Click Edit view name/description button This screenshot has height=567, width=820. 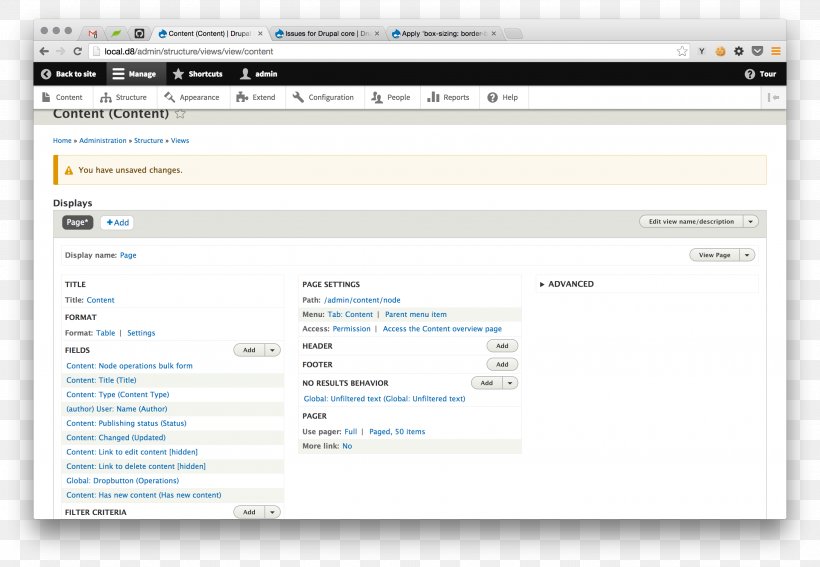[x=691, y=221]
